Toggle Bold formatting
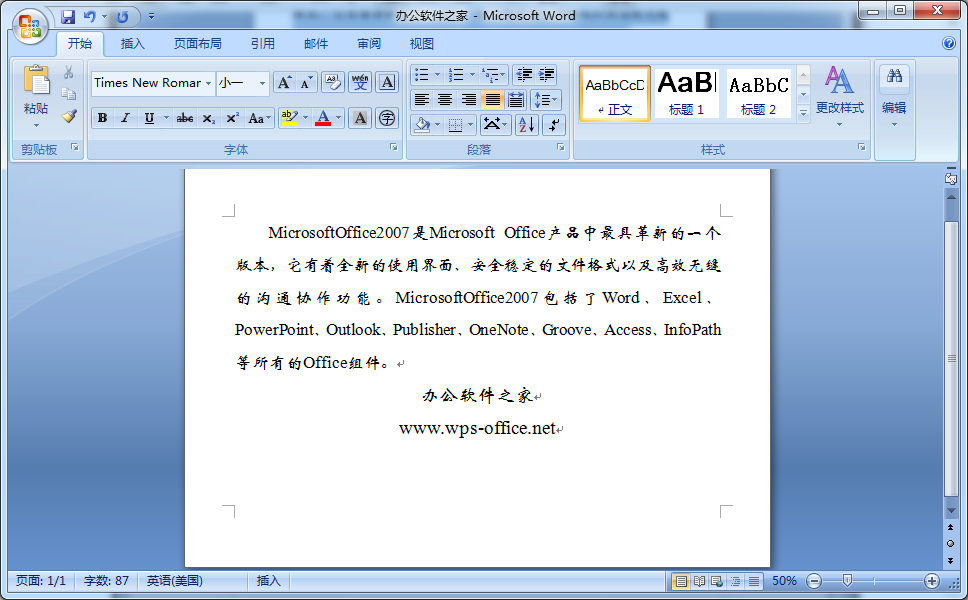This screenshot has width=968, height=600. pyautogui.click(x=102, y=118)
